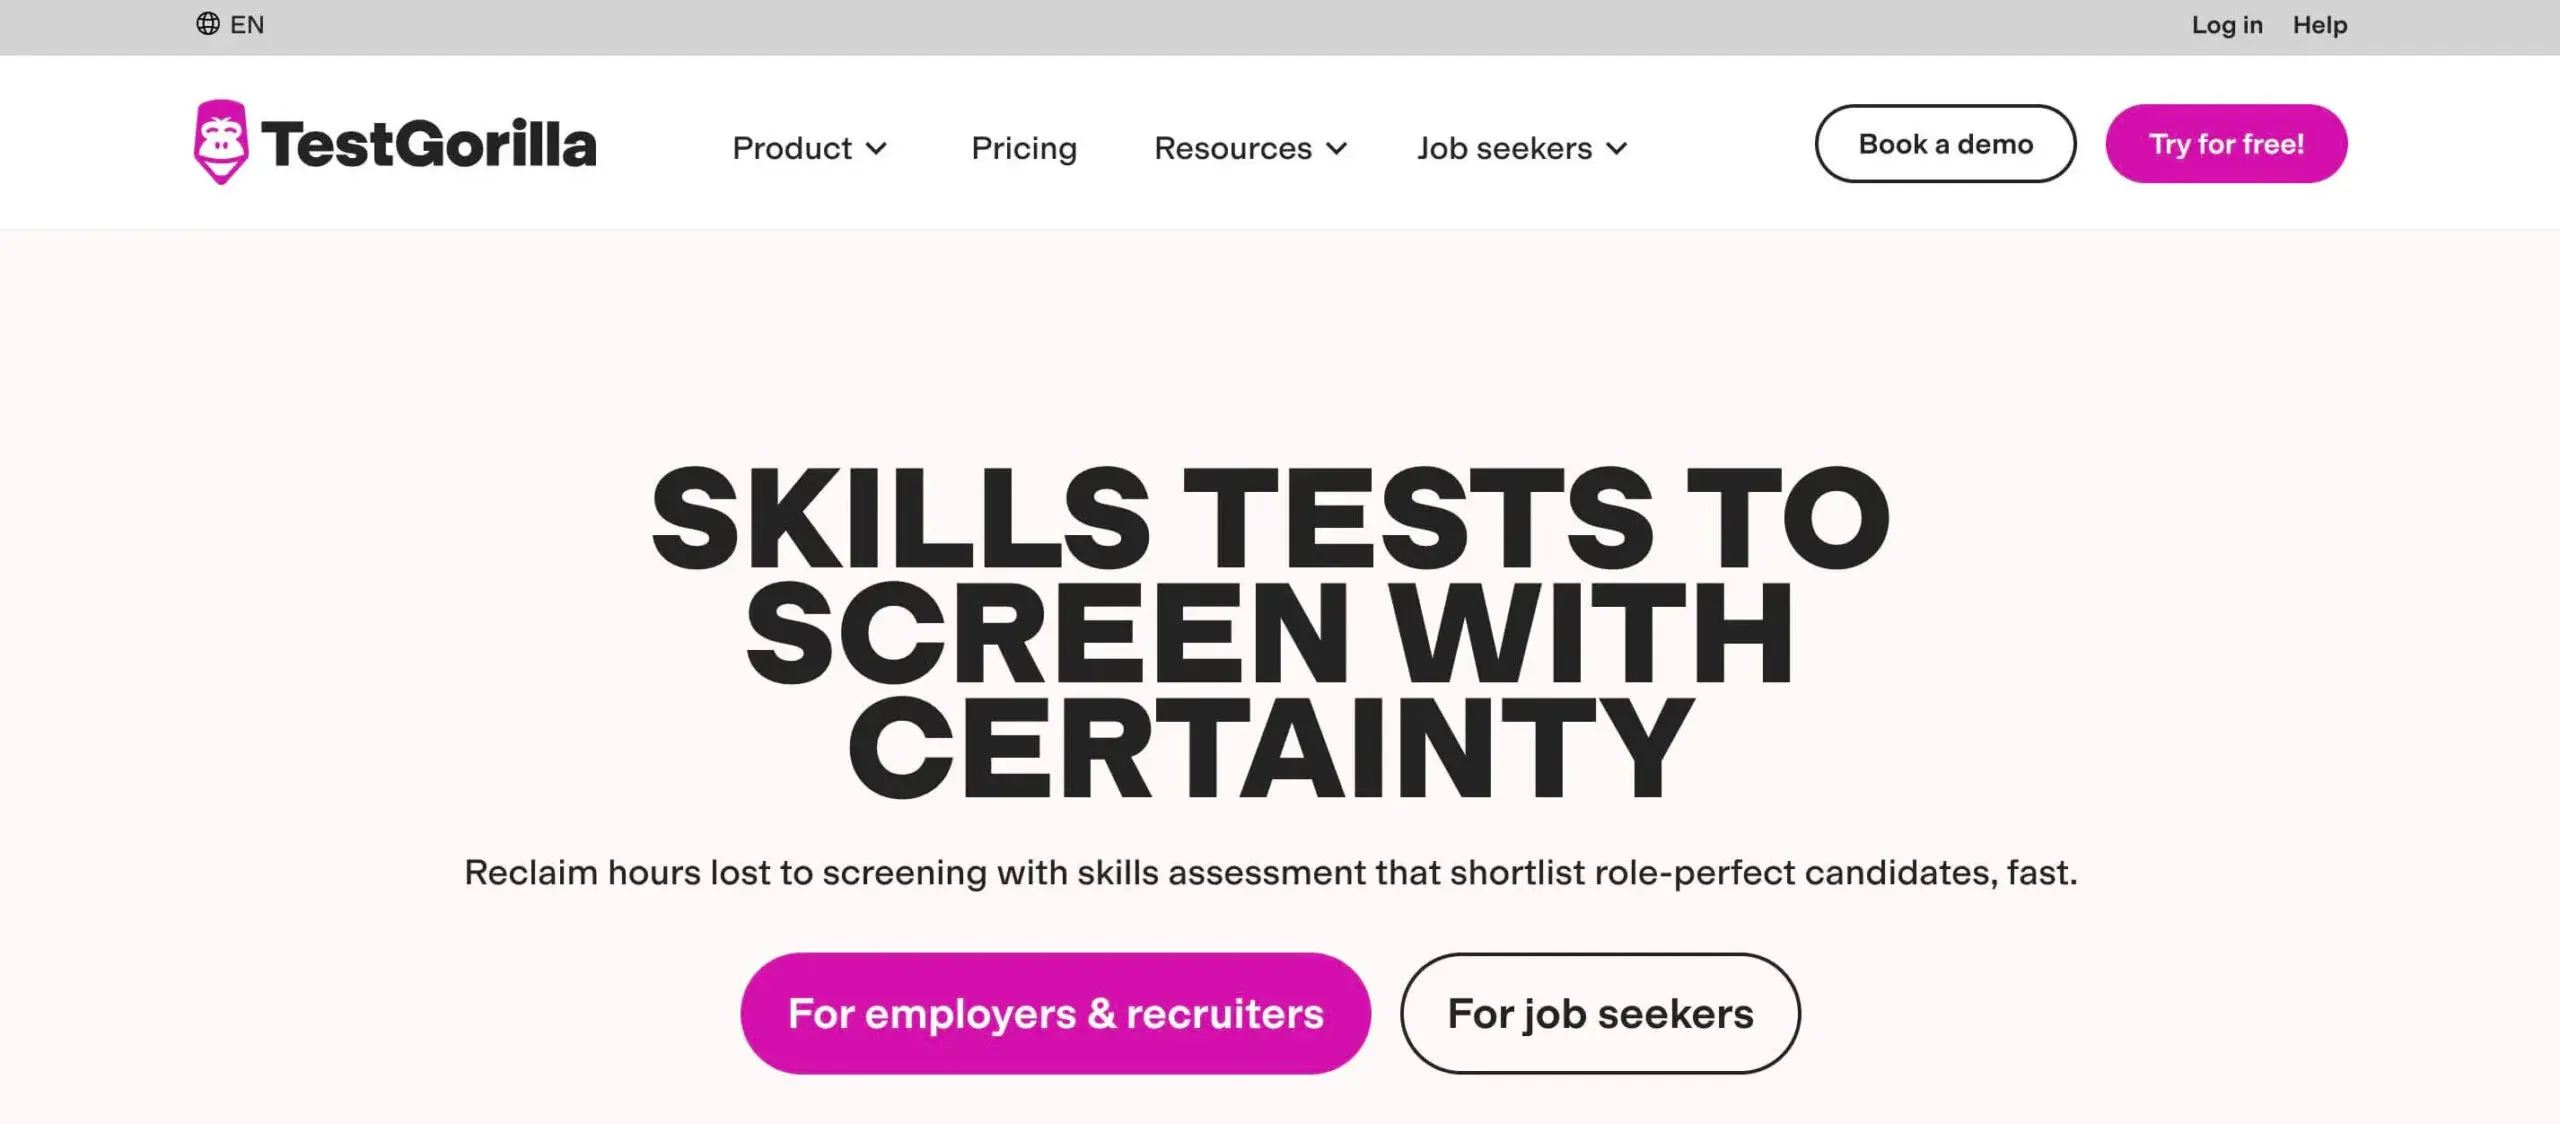The height and width of the screenshot is (1124, 2560).
Task: Click the Product chevron arrow
Action: pos(878,148)
